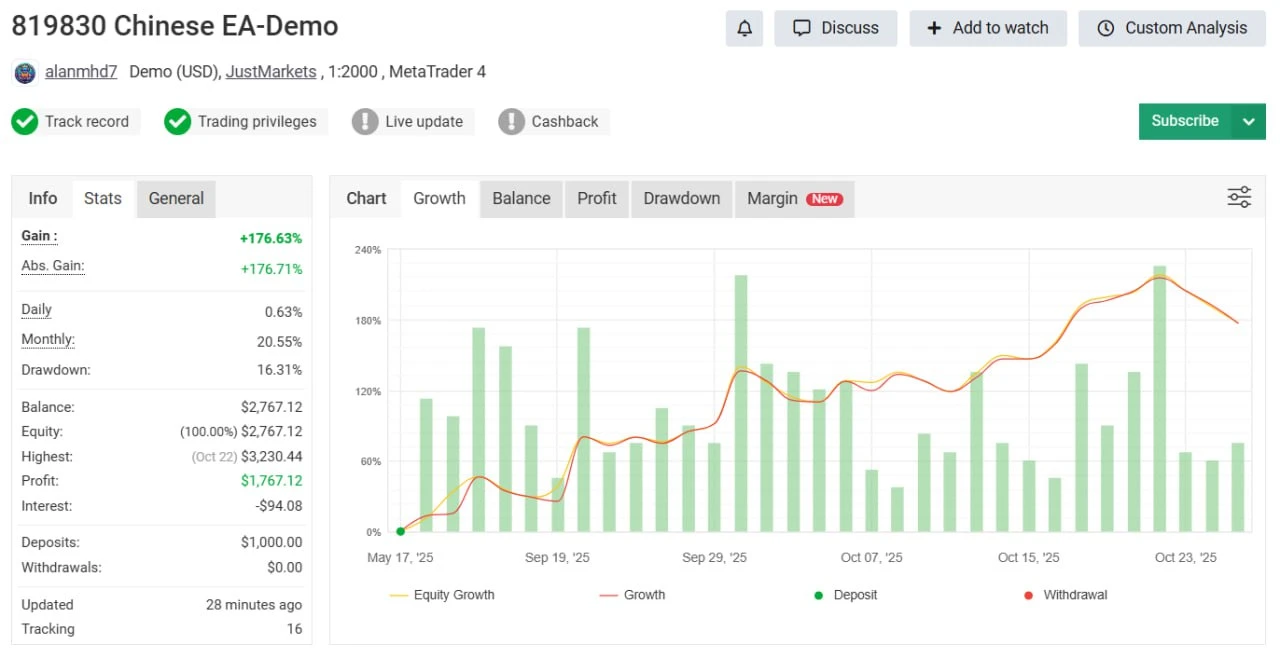1280x658 pixels.
Task: Click the Trading privileges checkmark icon
Action: pos(177,121)
